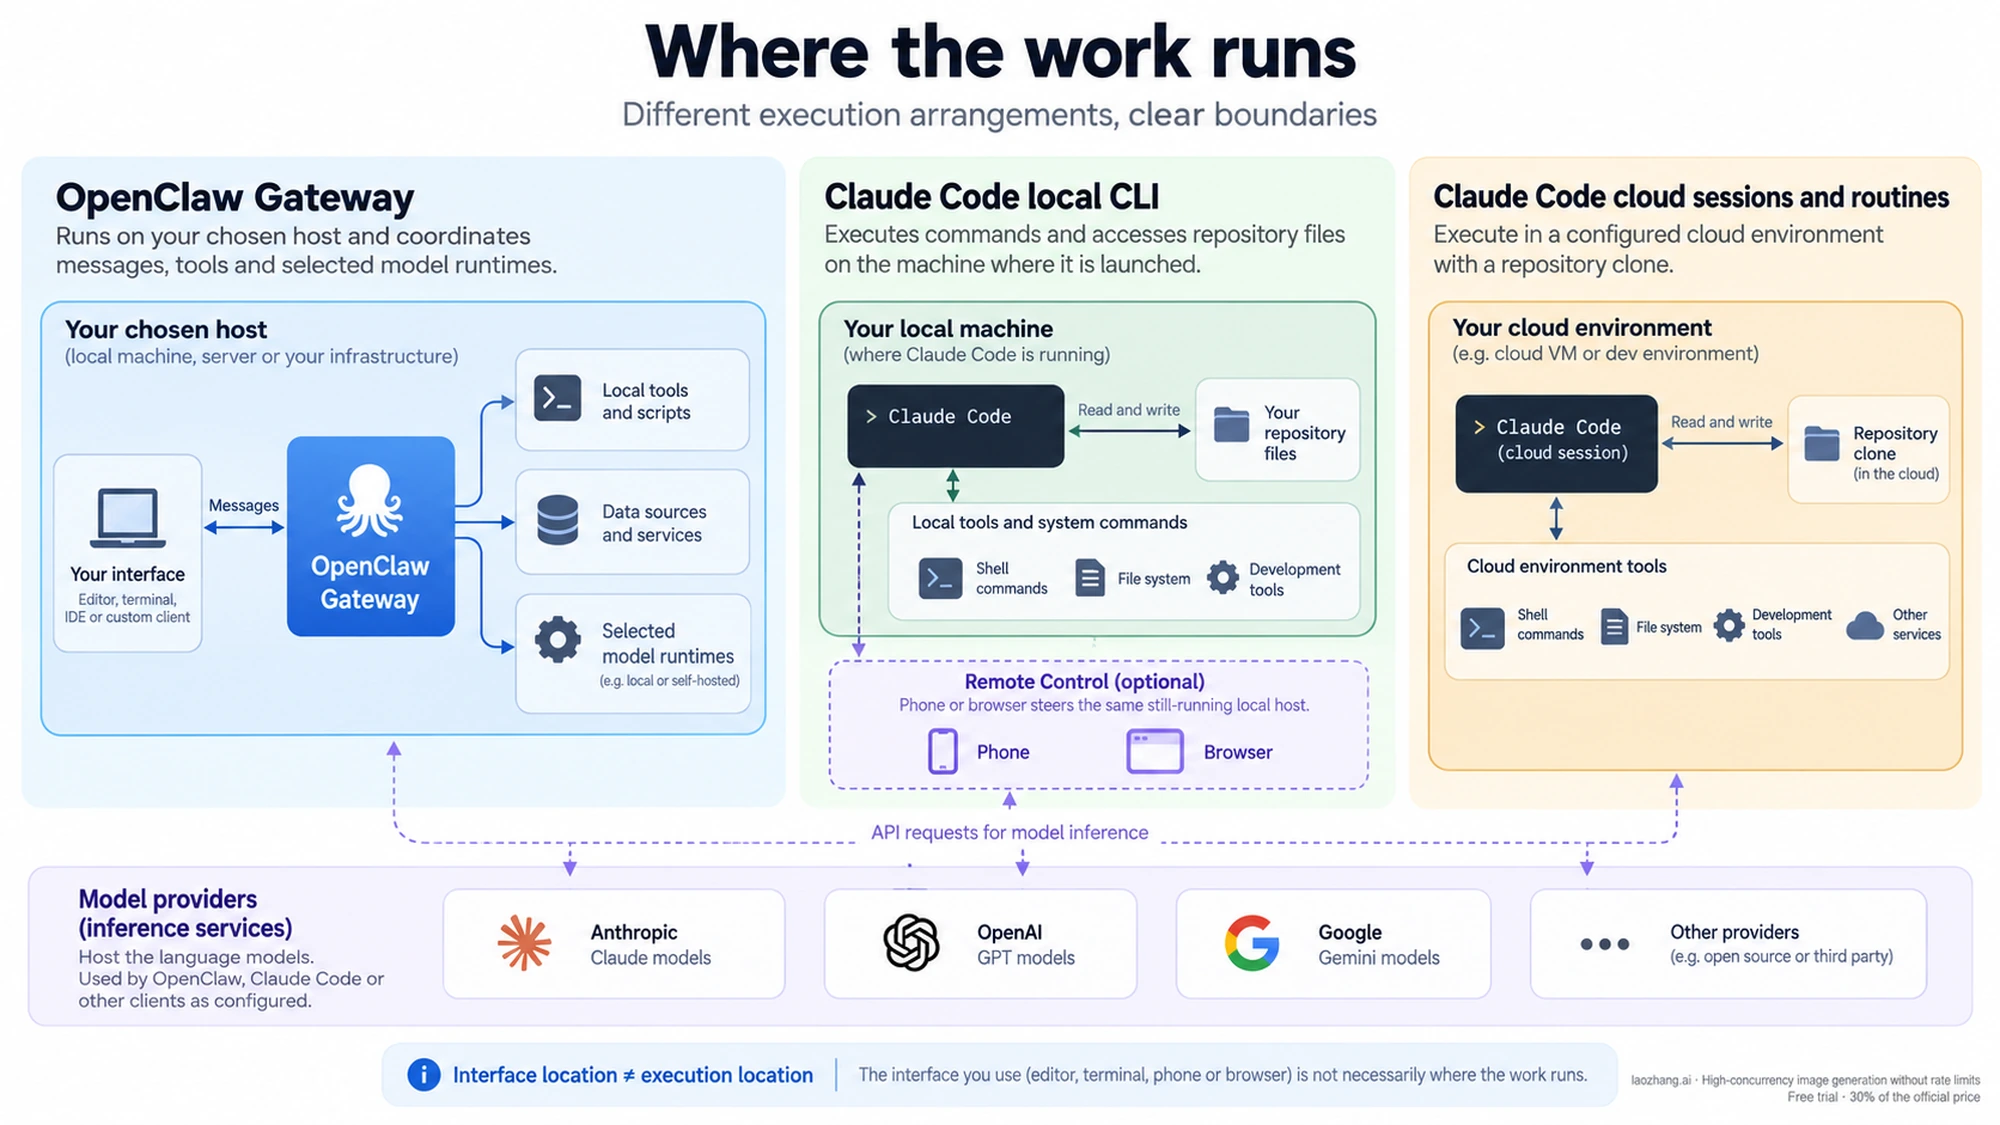Click the Shell commands icon in local tools
This screenshot has width=2000, height=1125.
point(940,578)
